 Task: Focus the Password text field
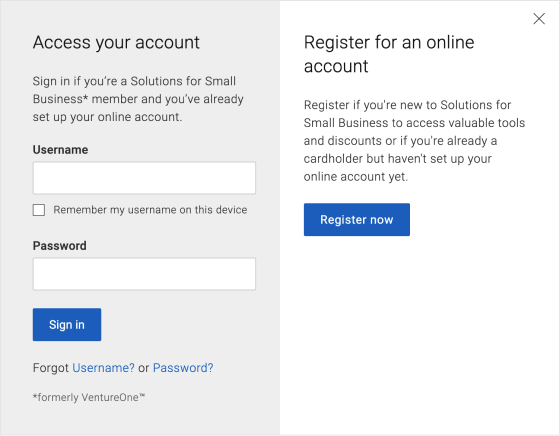[144, 274]
